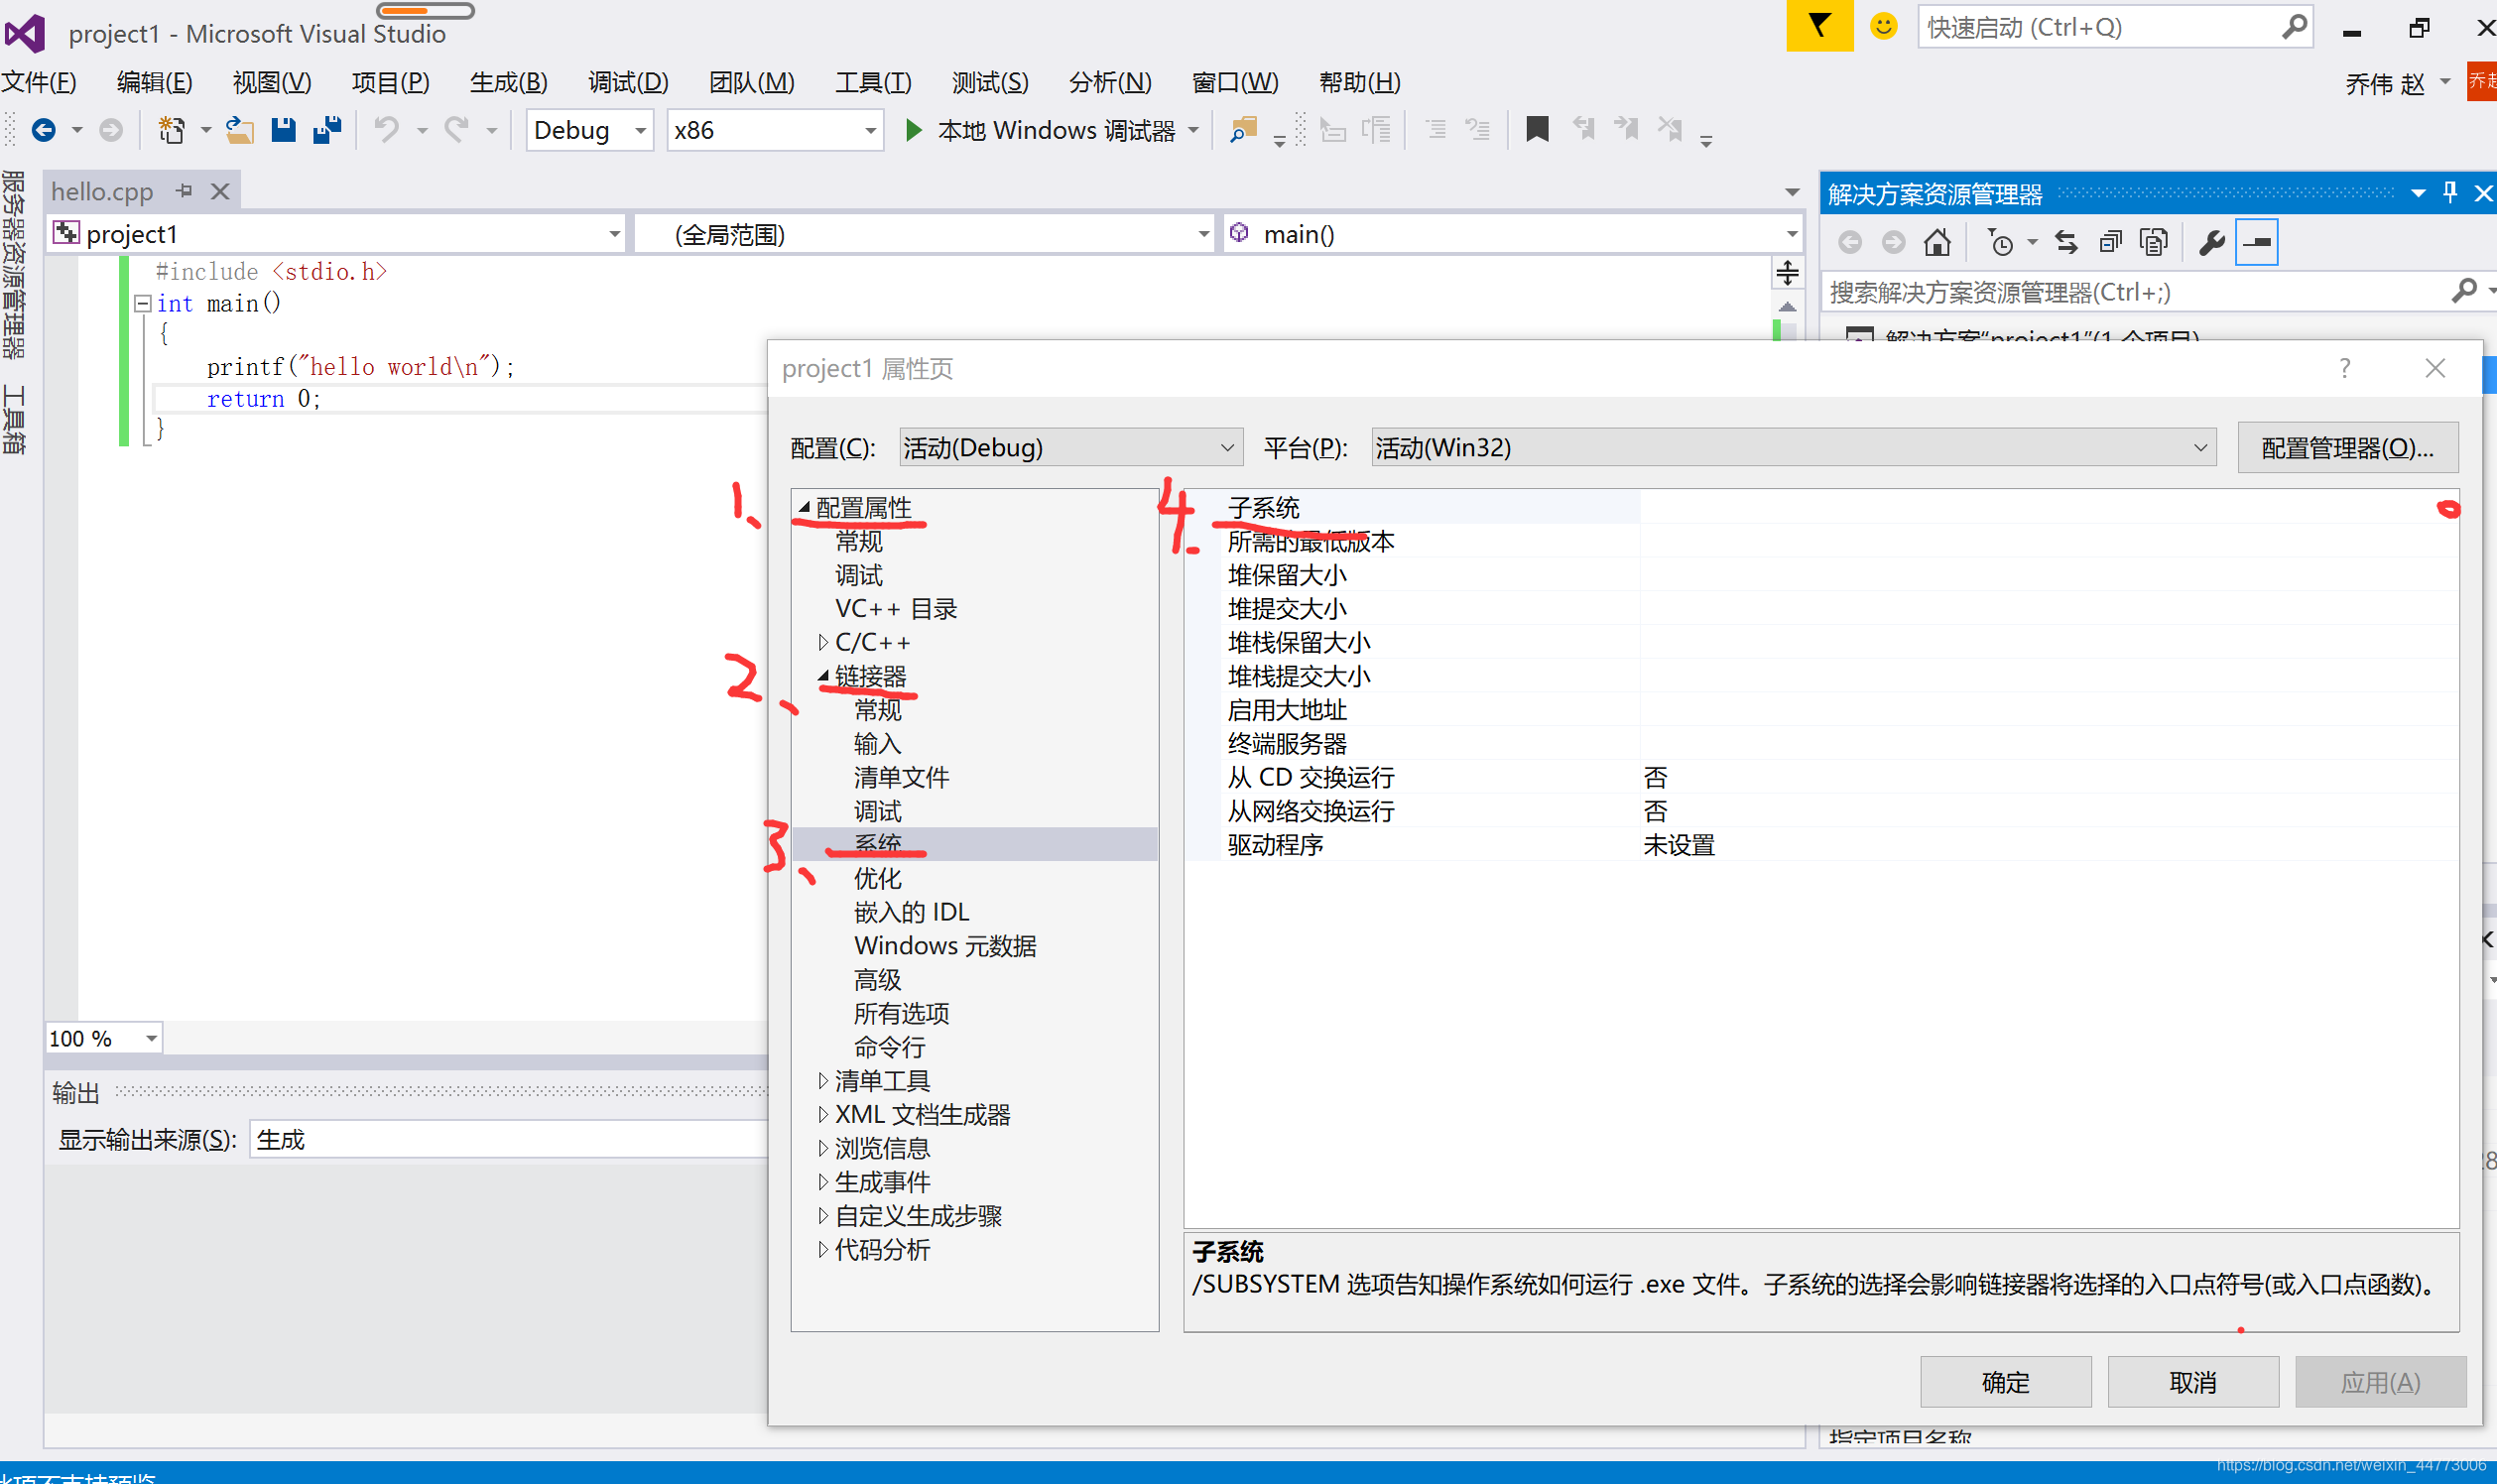Viewport: 2497px width, 1484px height.
Task: Click the 驱动程序 未设置 value cell
Action: tap(2048, 845)
